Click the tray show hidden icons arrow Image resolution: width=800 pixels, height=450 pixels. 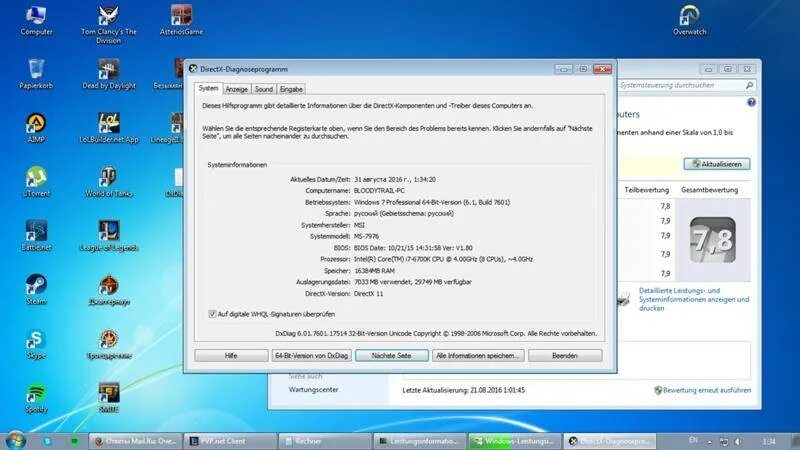point(709,442)
